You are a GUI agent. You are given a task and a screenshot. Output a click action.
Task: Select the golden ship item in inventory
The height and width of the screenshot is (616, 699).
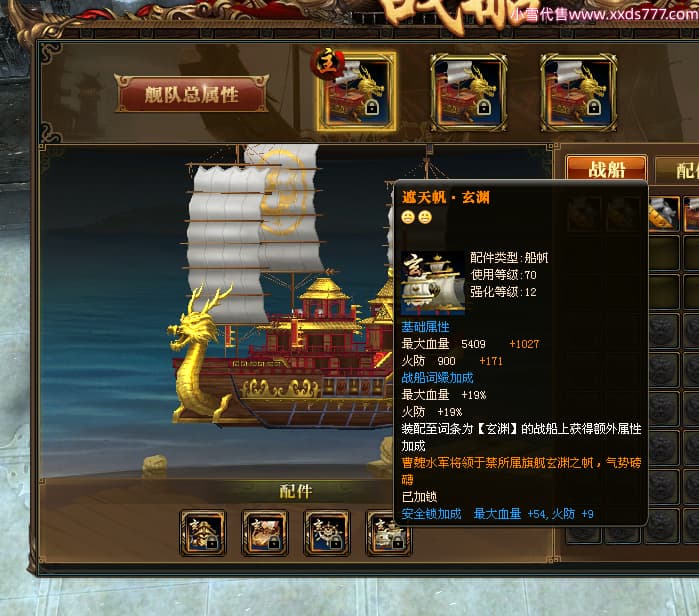click(663, 214)
